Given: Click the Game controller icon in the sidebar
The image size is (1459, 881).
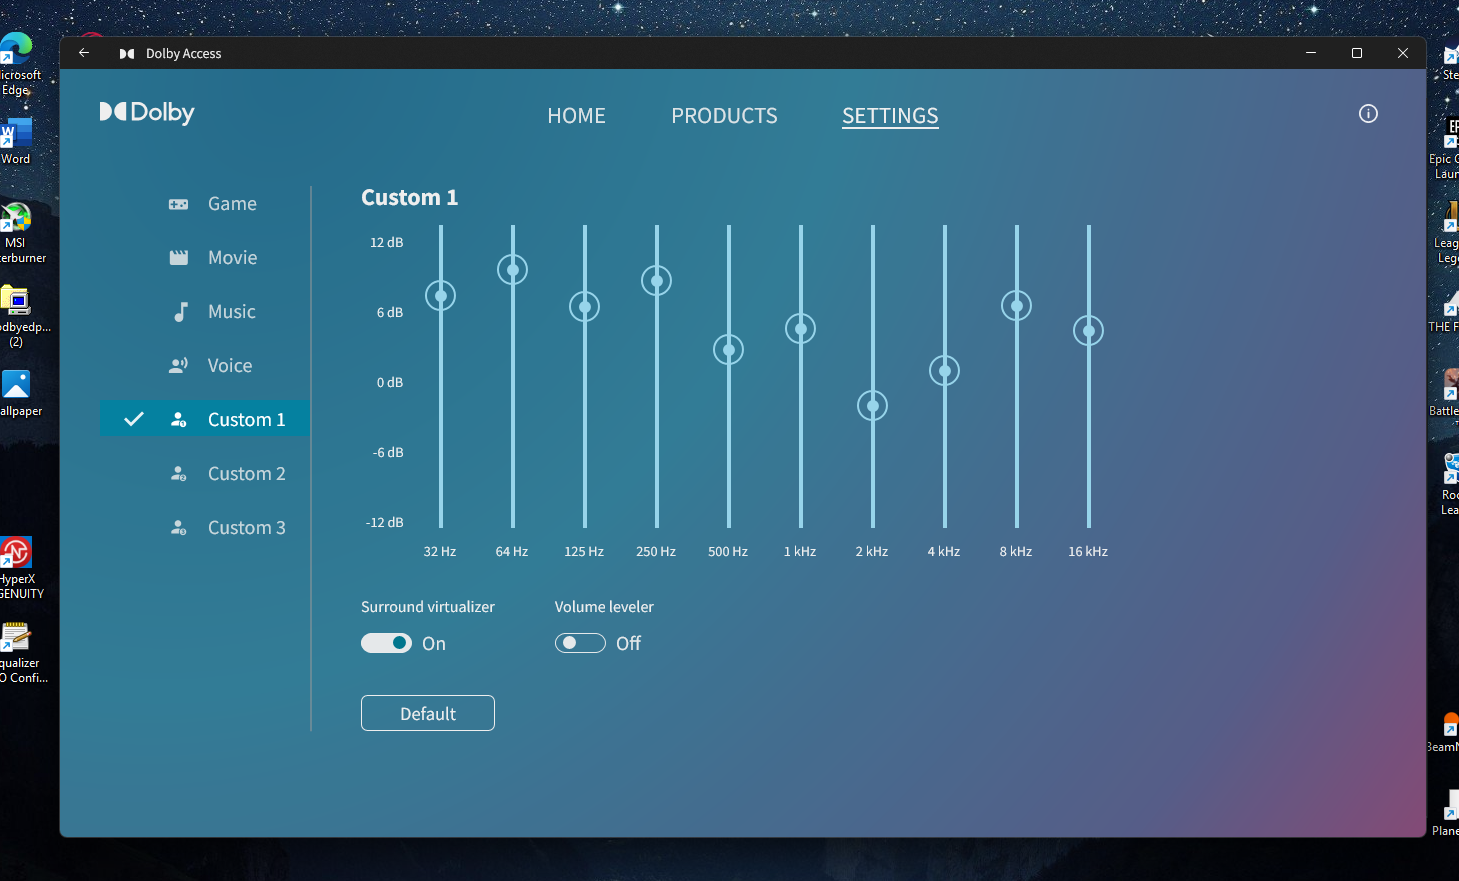Looking at the screenshot, I should click(x=179, y=204).
